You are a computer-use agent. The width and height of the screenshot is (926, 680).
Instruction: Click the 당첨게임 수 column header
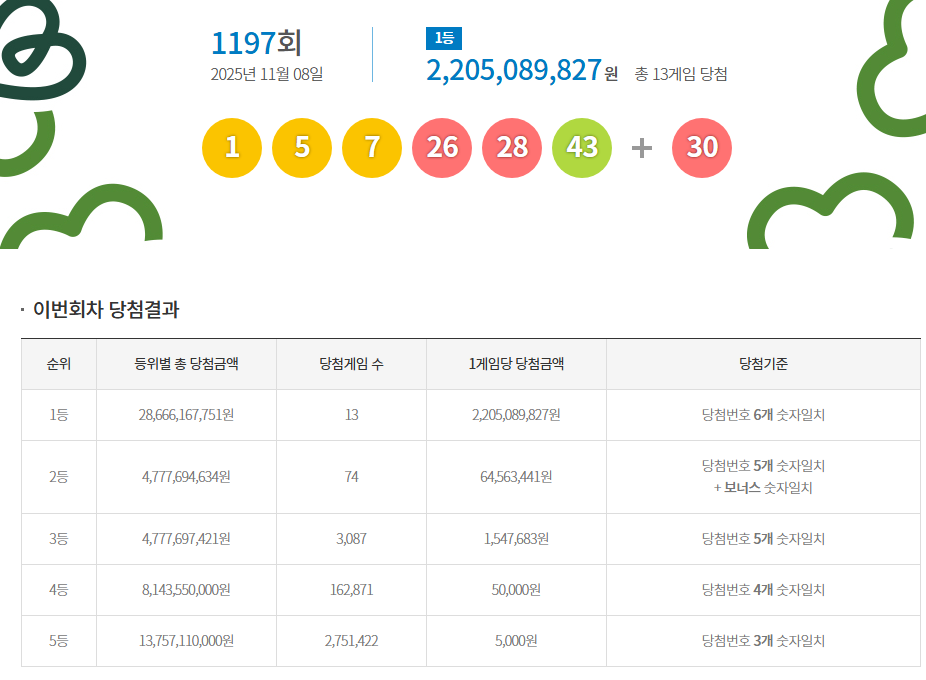[351, 364]
